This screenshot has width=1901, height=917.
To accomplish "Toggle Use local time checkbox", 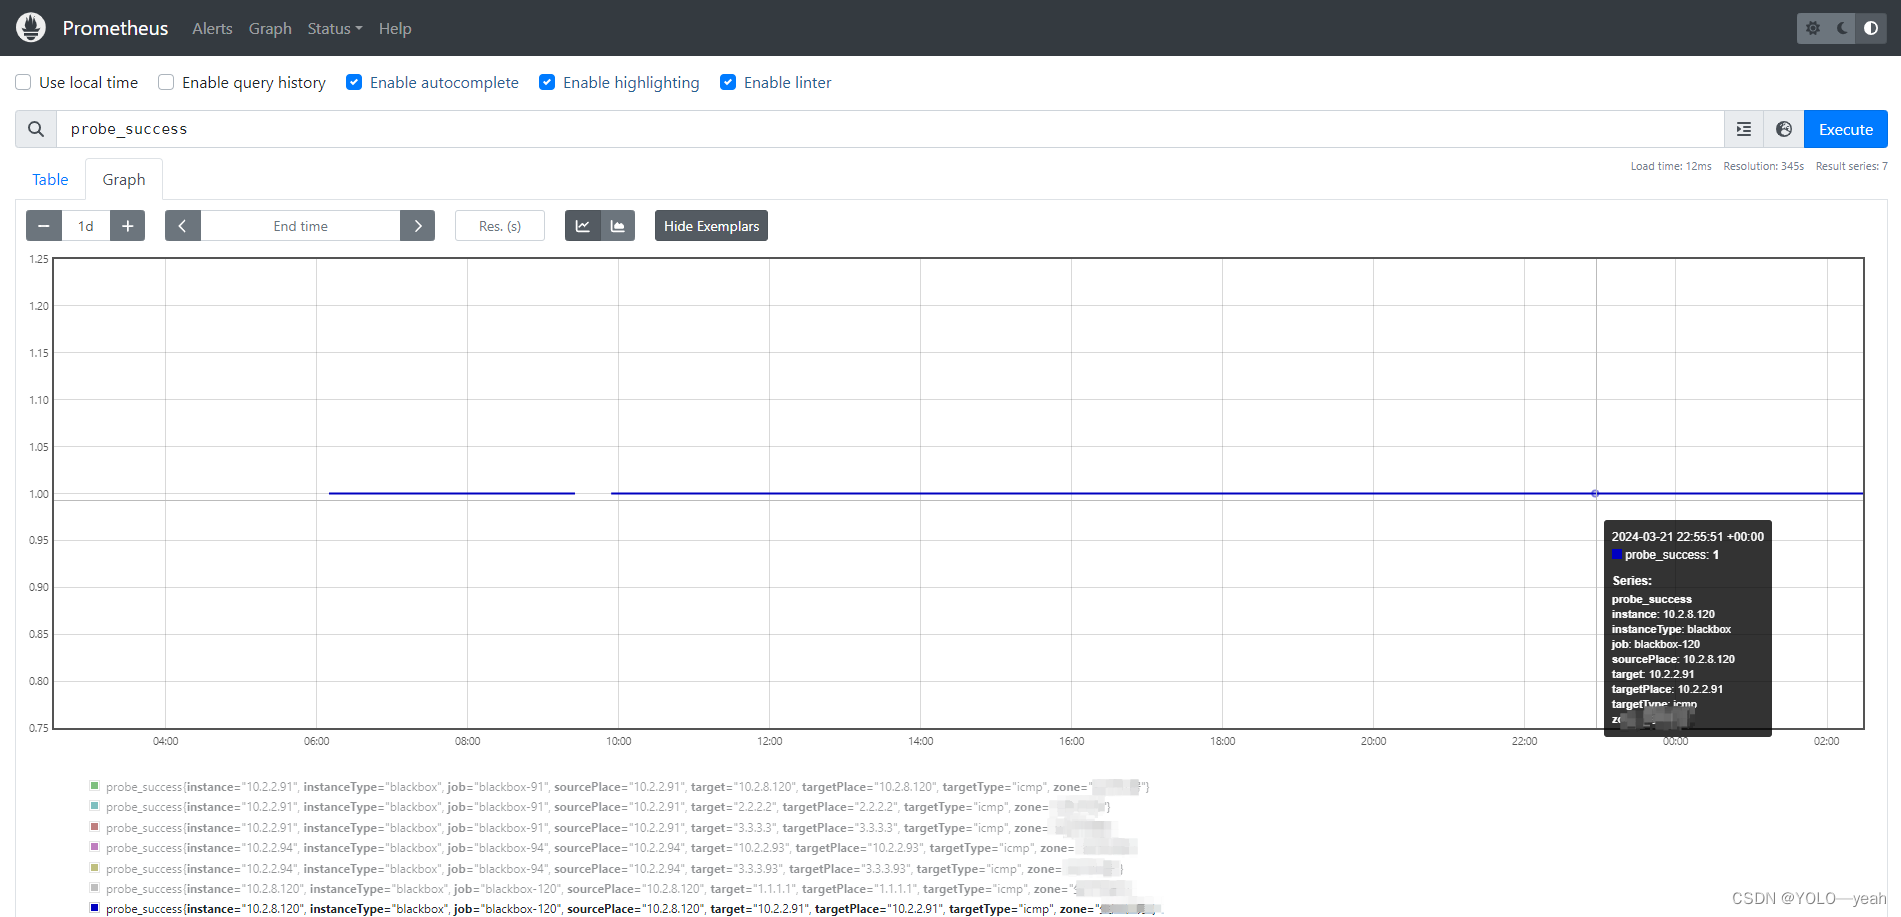I will click(23, 82).
